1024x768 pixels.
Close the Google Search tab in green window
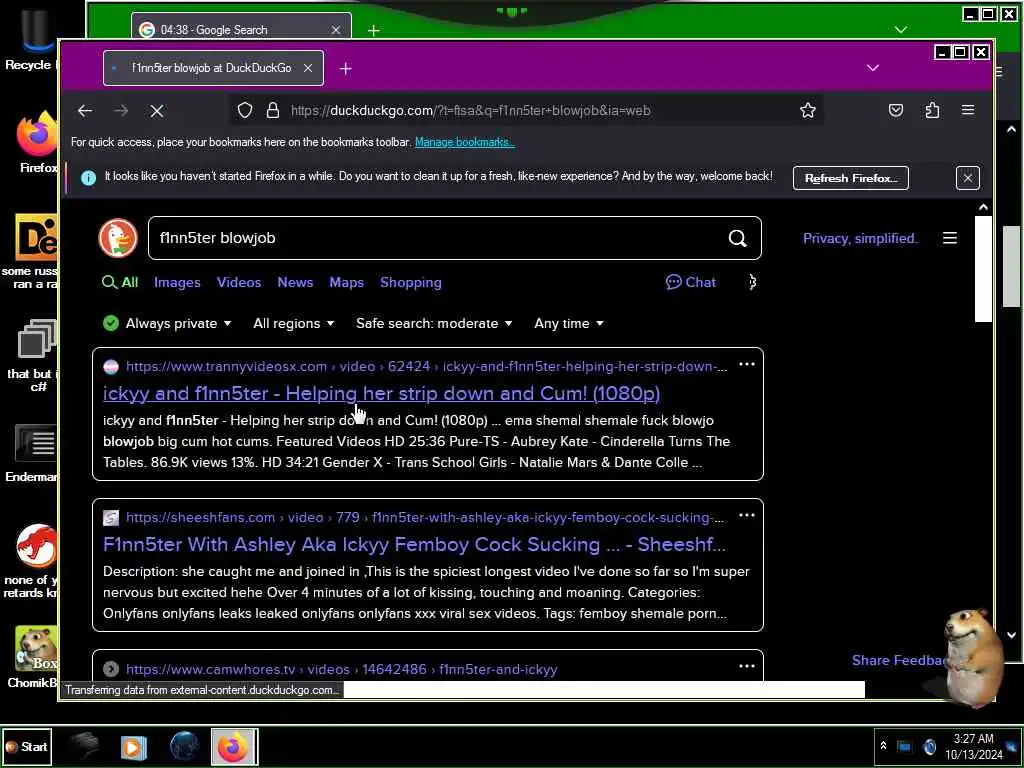point(336,30)
